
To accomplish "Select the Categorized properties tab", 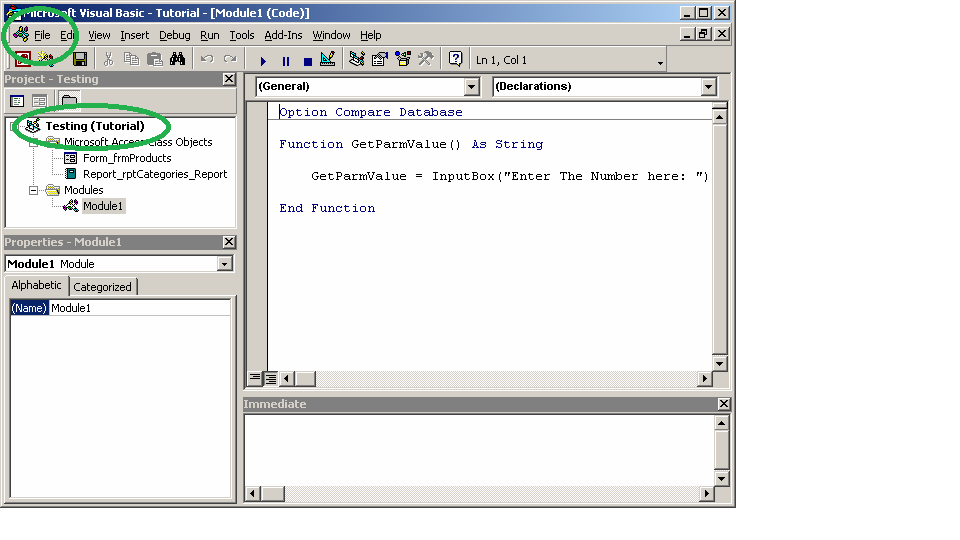I will (x=102, y=287).
